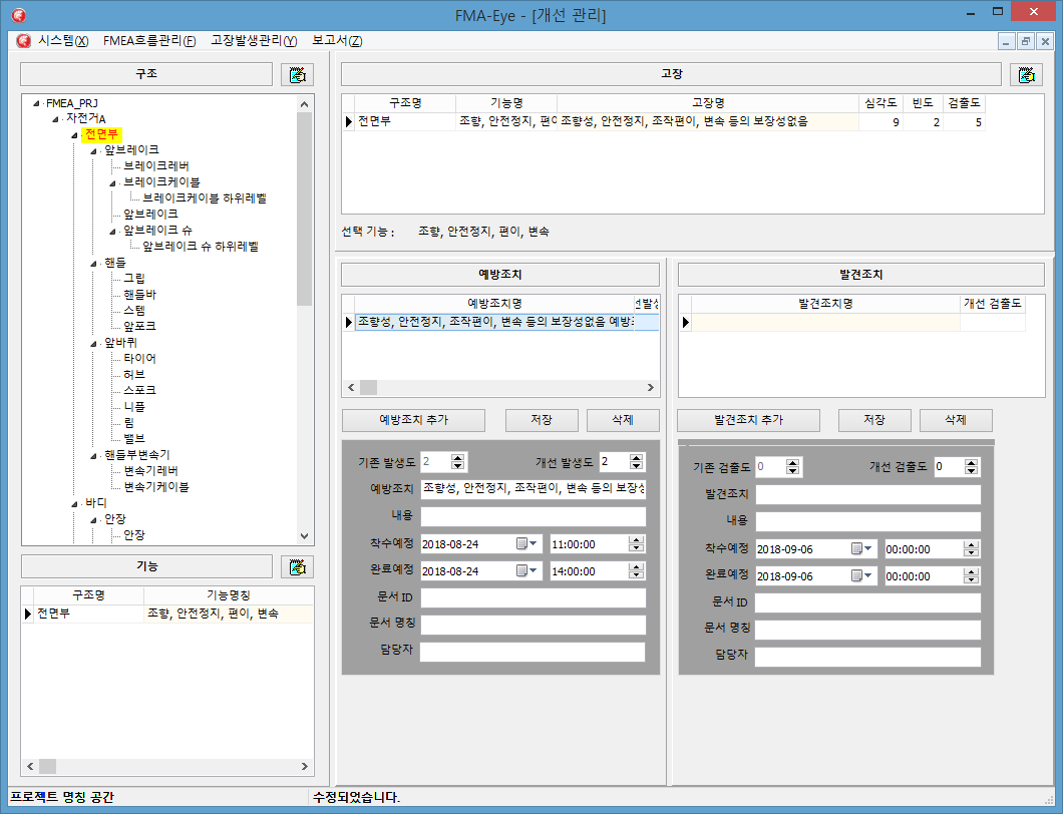Click the 발견조치 문서 명칭 input field
1063x814 pixels.
[x=868, y=630]
